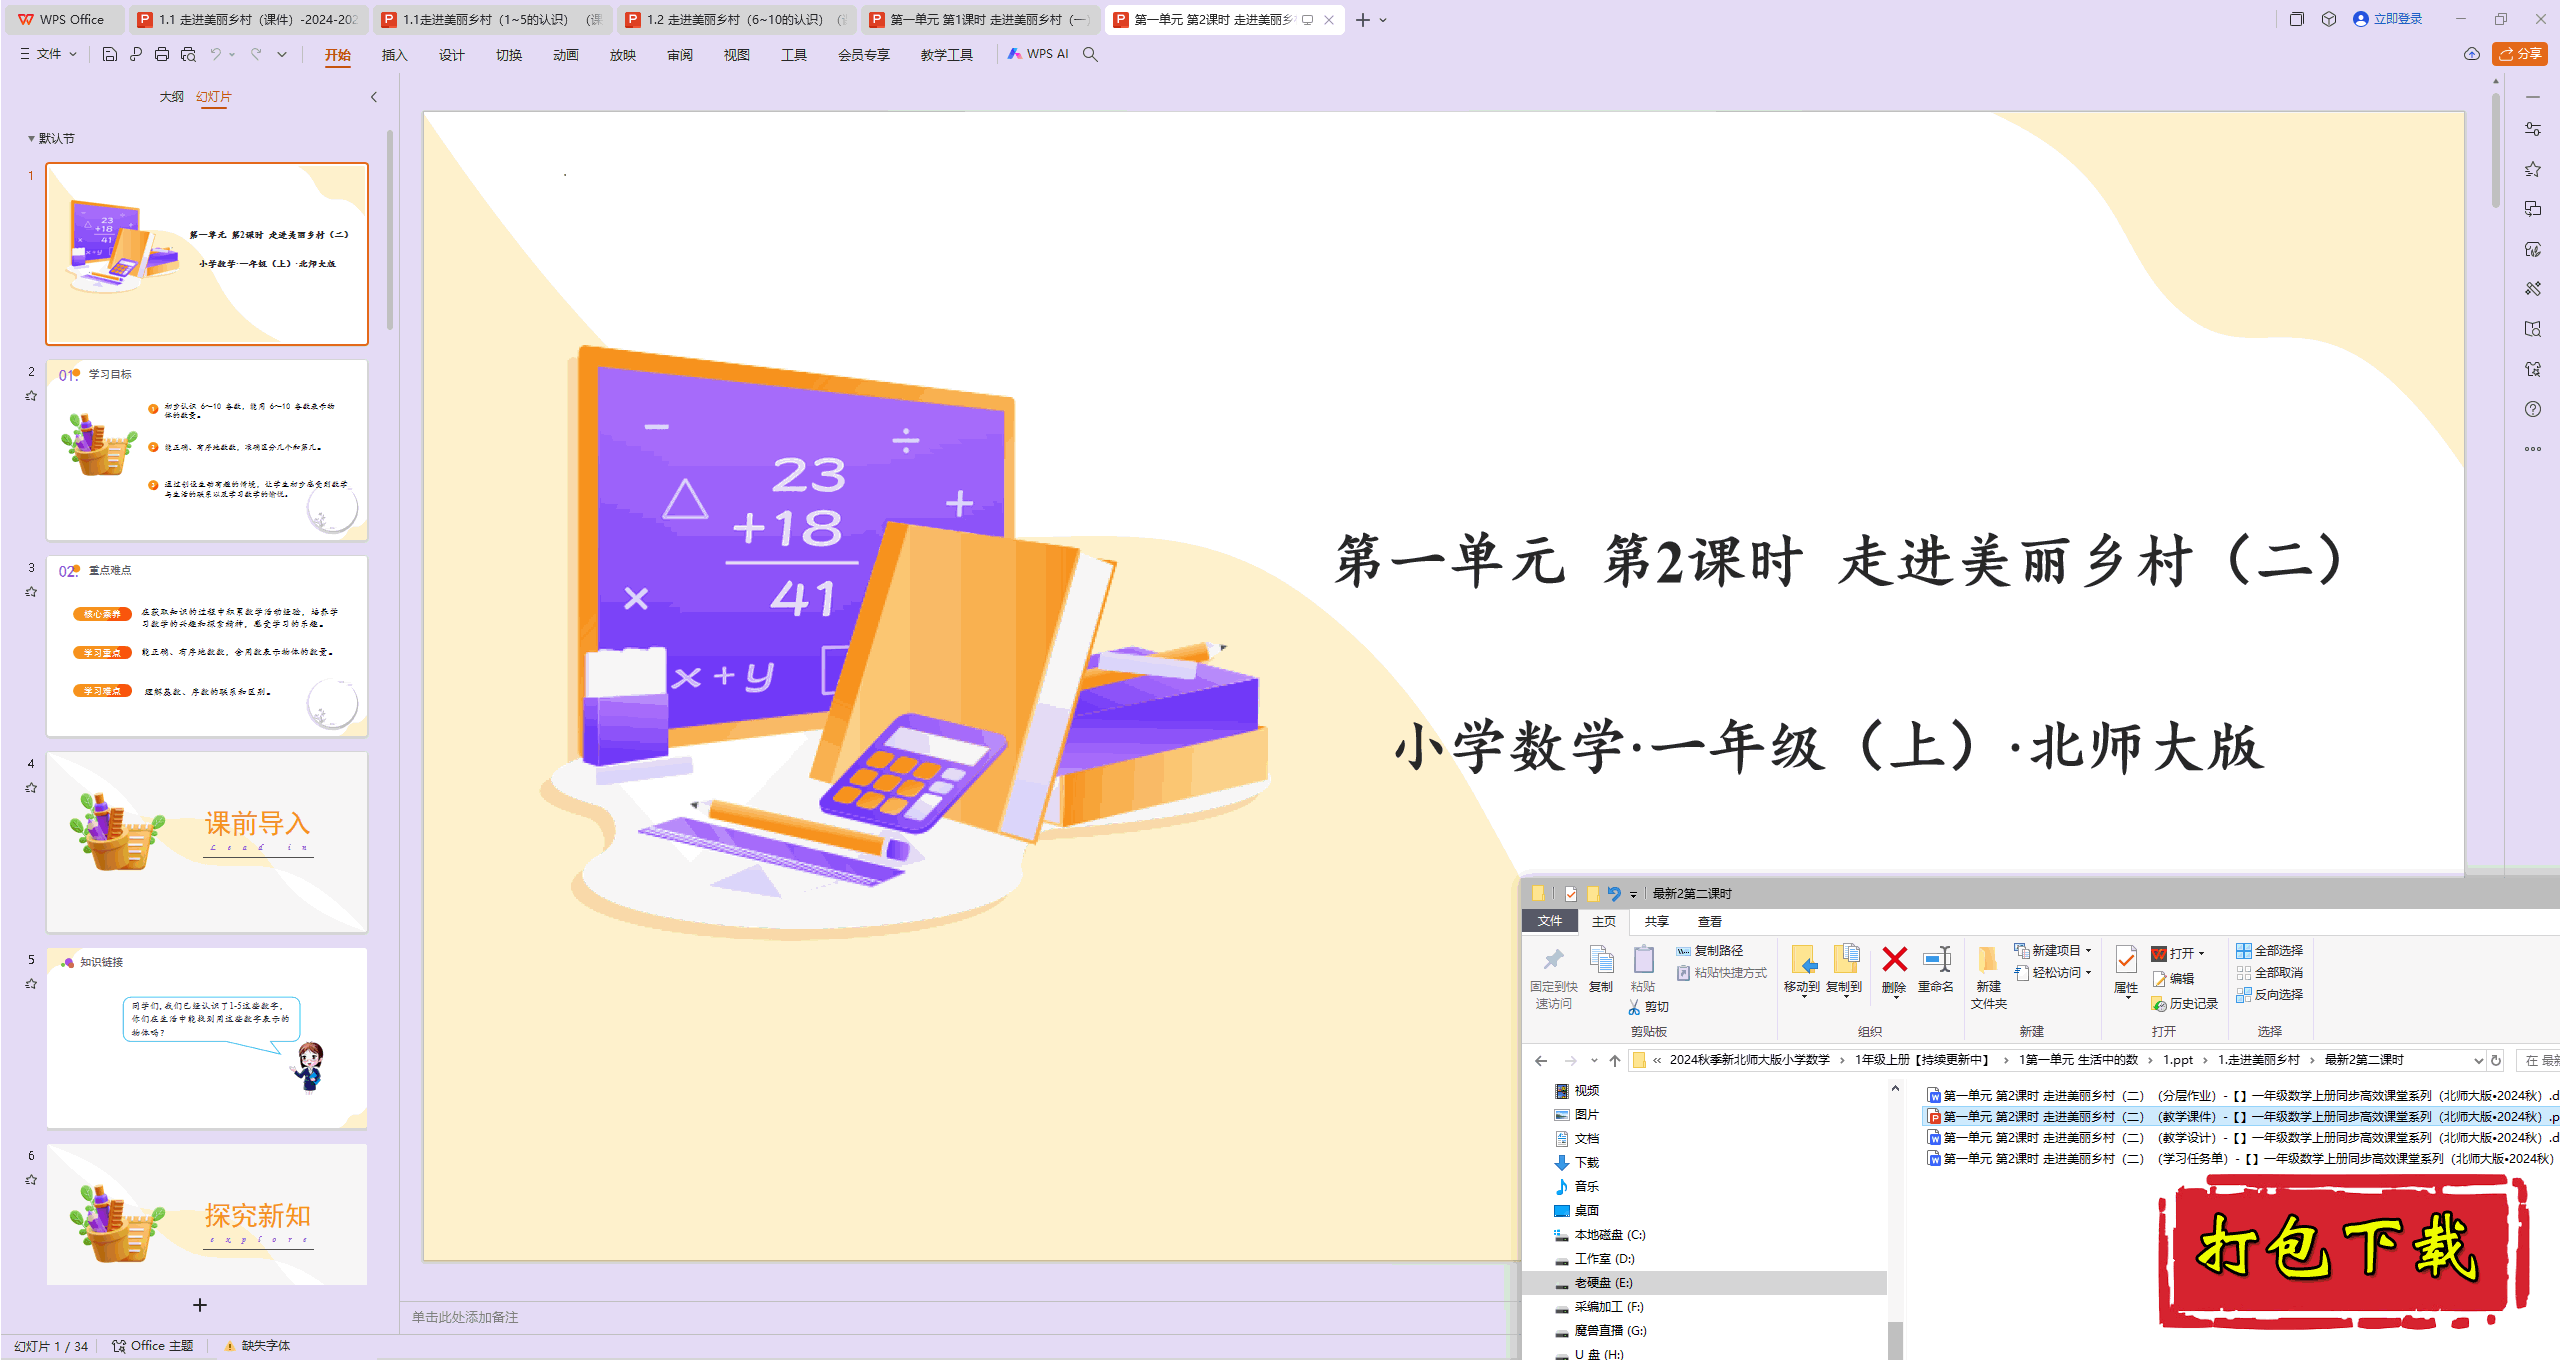The image size is (2560, 1360).
Task: Click the Undo arrow icon in WPS
Action: [215, 54]
